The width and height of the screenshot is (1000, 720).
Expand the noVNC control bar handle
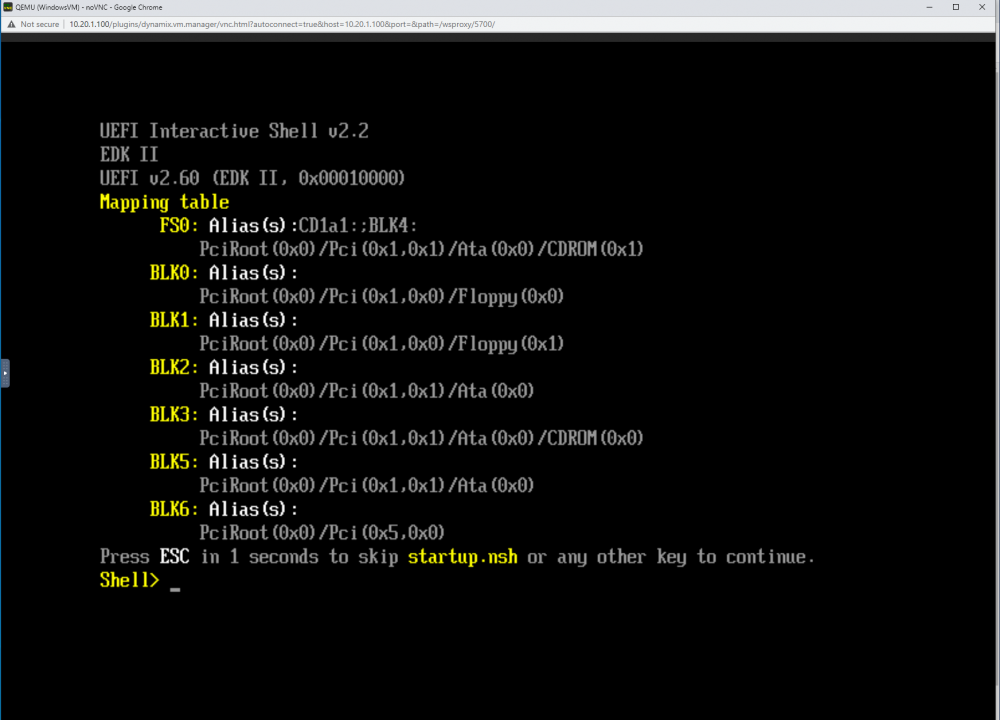(x=5, y=373)
